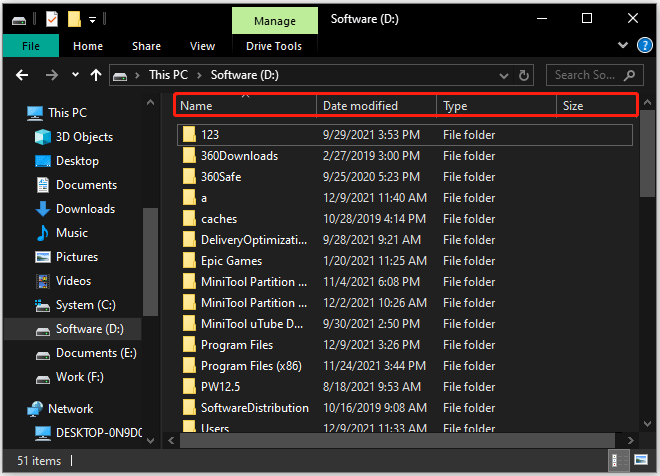The width and height of the screenshot is (660, 476).
Task: Expand the address bar history dropdown
Action: click(x=503, y=76)
